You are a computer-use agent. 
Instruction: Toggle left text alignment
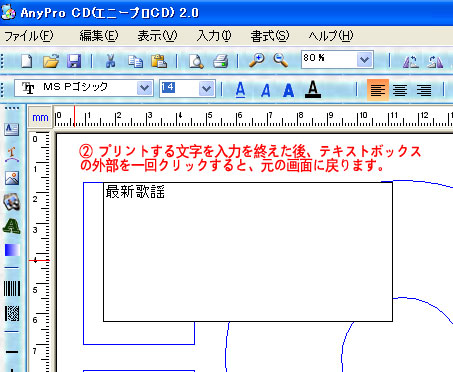click(x=378, y=90)
